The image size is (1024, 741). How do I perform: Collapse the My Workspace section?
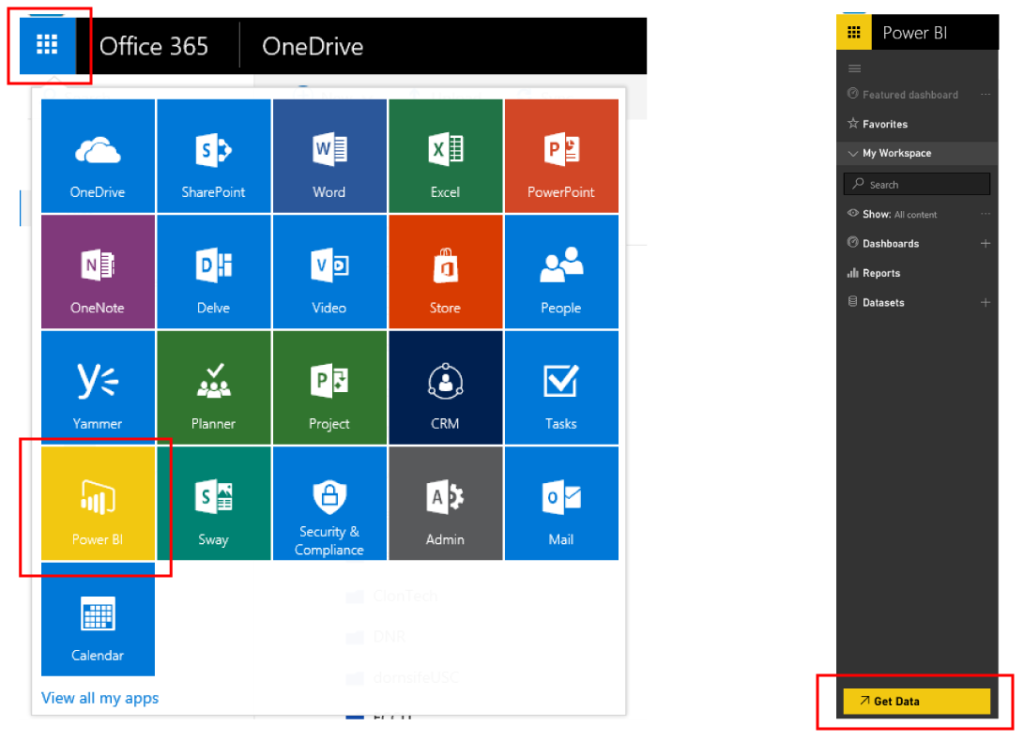853,153
